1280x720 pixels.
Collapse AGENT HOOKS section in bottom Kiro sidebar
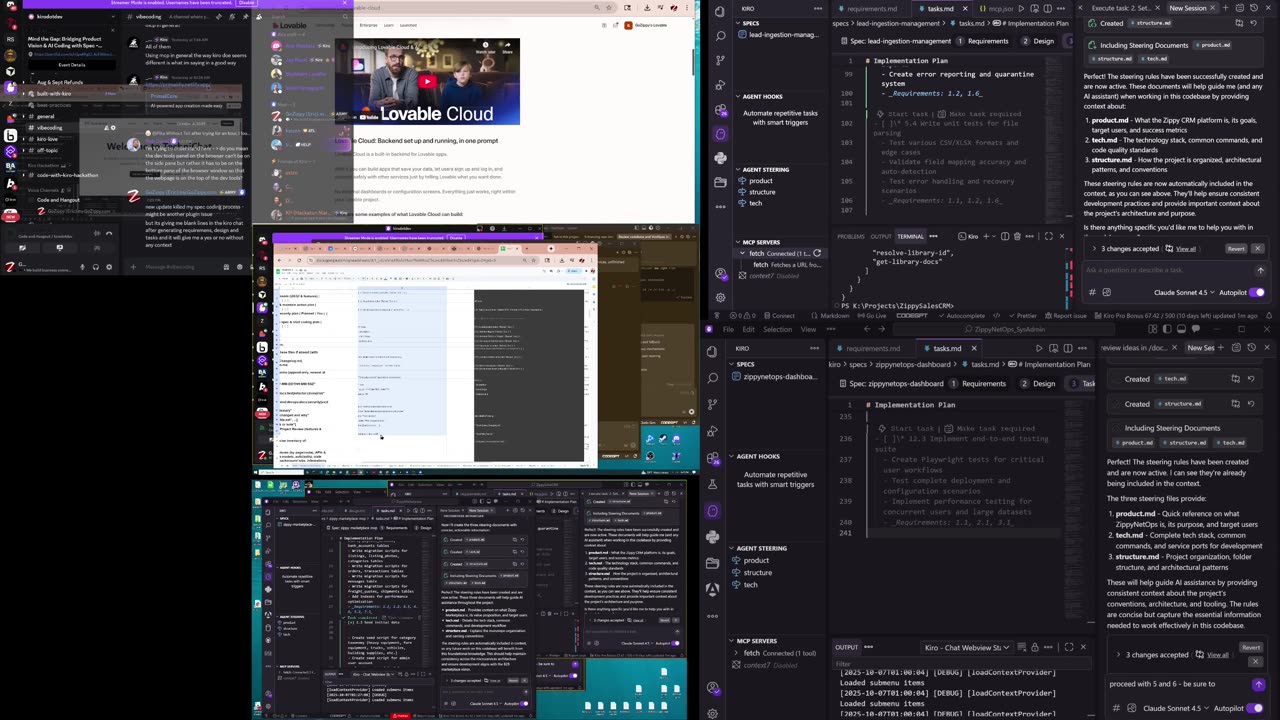(758, 456)
